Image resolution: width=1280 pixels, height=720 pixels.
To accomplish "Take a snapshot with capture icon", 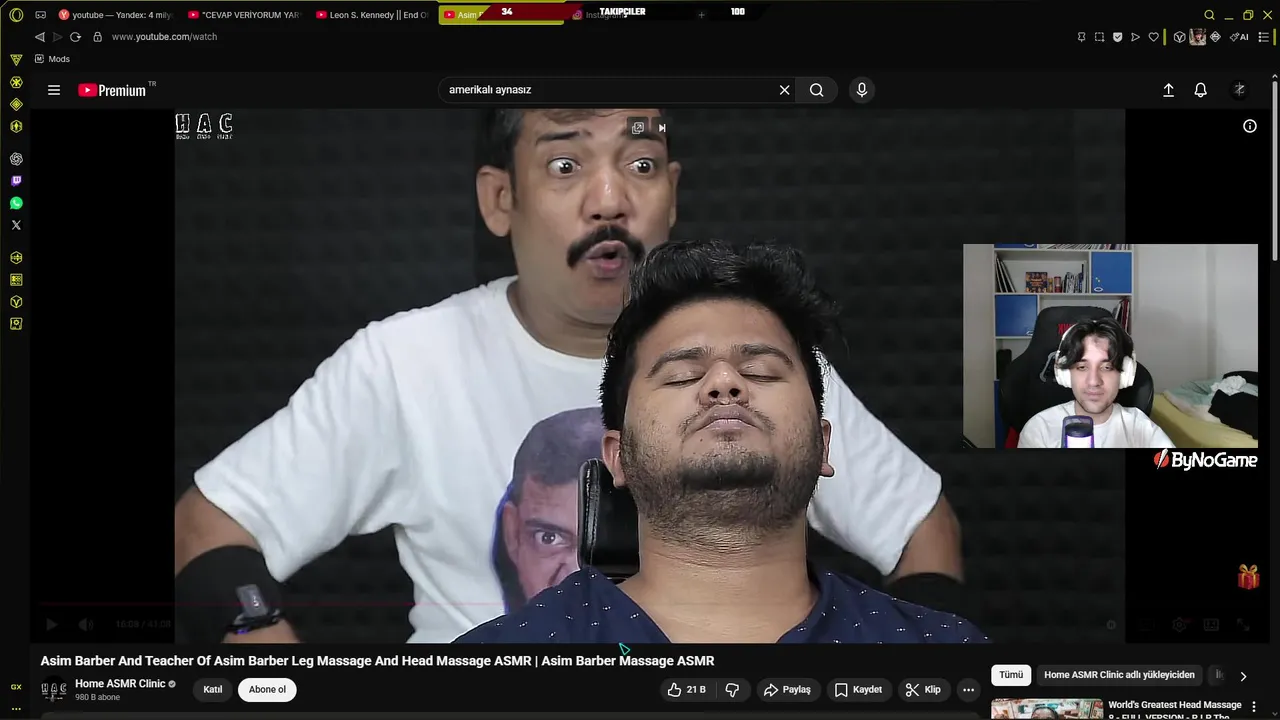I will coord(1099,37).
